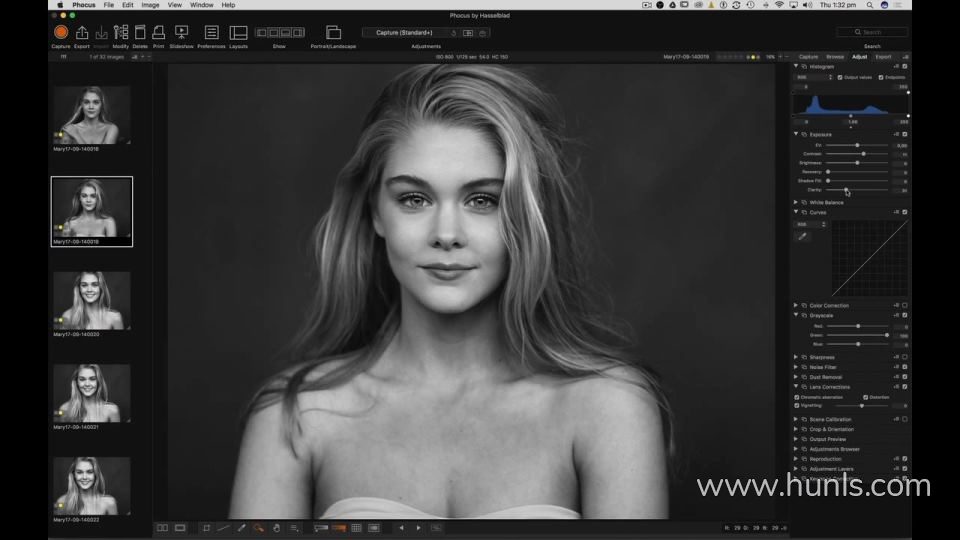Screen dimensions: 960x540
Task: Expand the Noise Filter section
Action: pyautogui.click(x=796, y=367)
